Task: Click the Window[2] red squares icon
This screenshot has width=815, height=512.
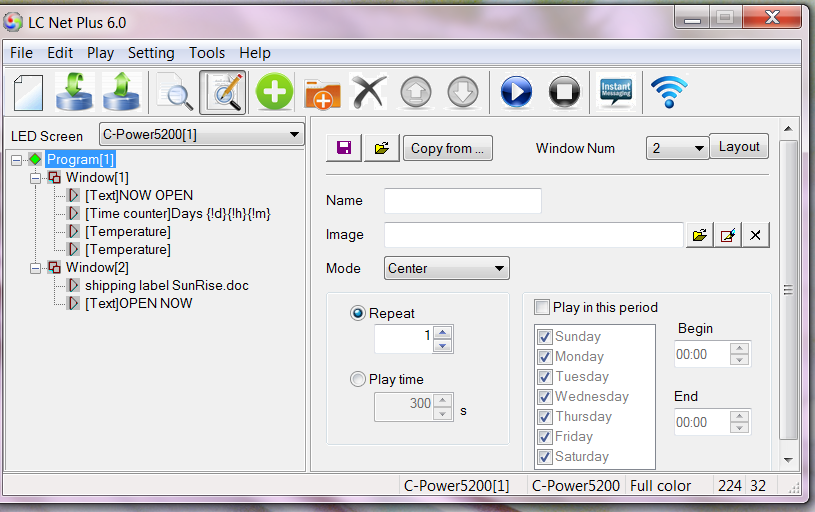Action: tap(54, 268)
